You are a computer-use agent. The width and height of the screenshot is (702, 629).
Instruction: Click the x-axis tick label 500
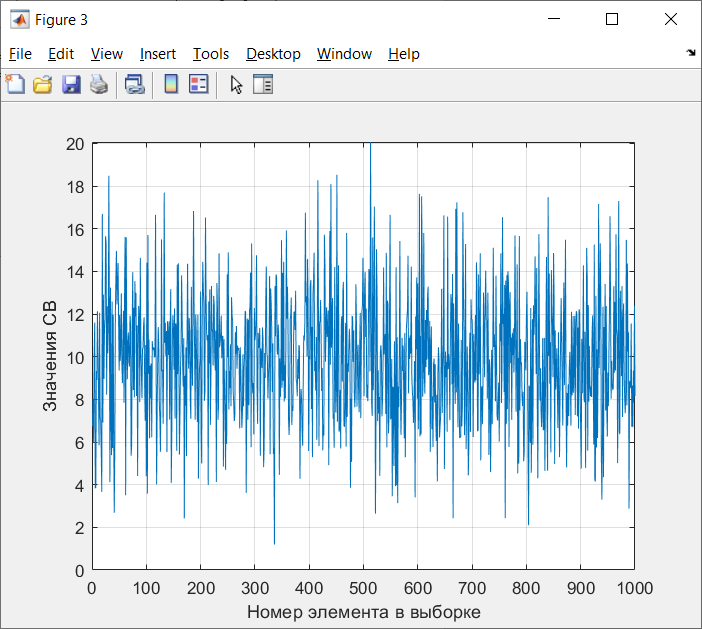coord(363,588)
